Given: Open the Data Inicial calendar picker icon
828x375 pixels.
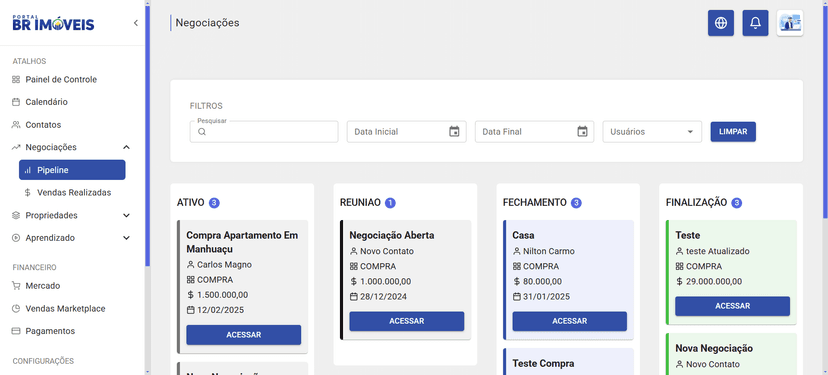Looking at the screenshot, I should click(x=454, y=132).
